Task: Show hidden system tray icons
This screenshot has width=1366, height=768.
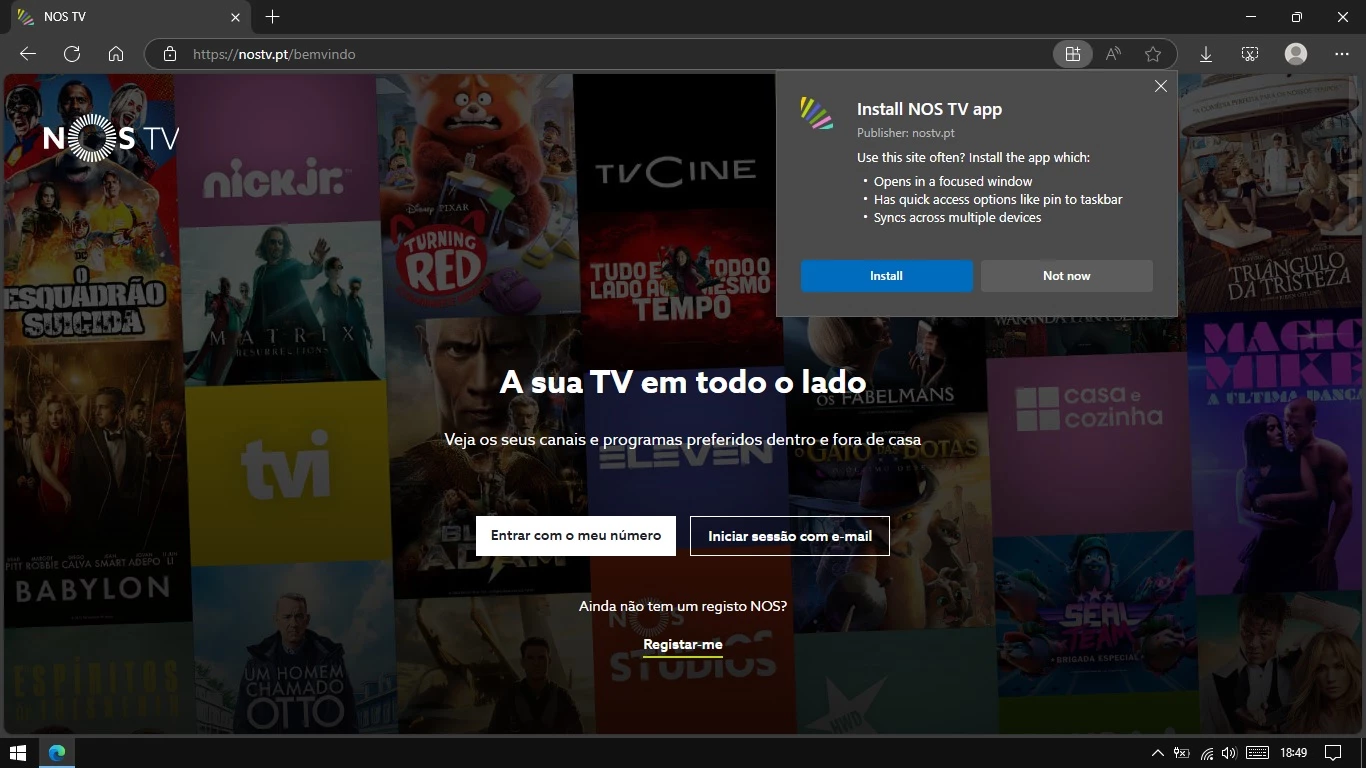Action: click(x=1158, y=753)
